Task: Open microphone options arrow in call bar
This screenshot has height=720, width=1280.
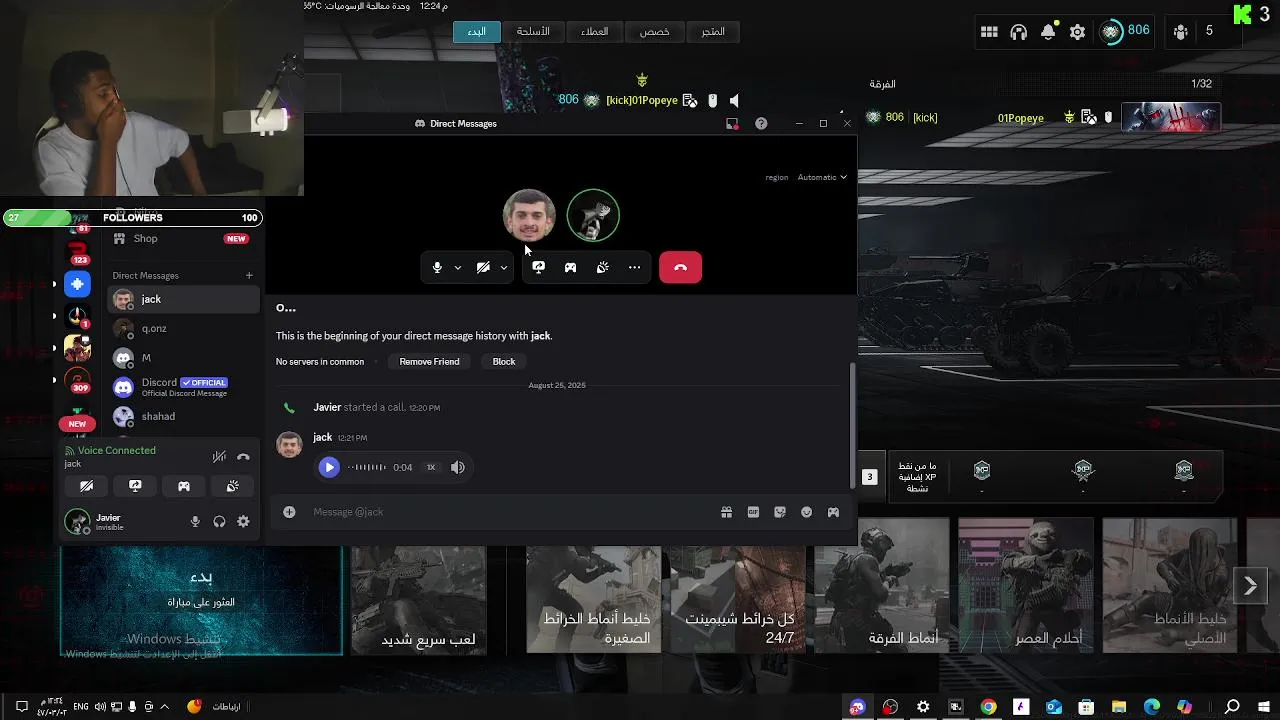Action: (458, 268)
